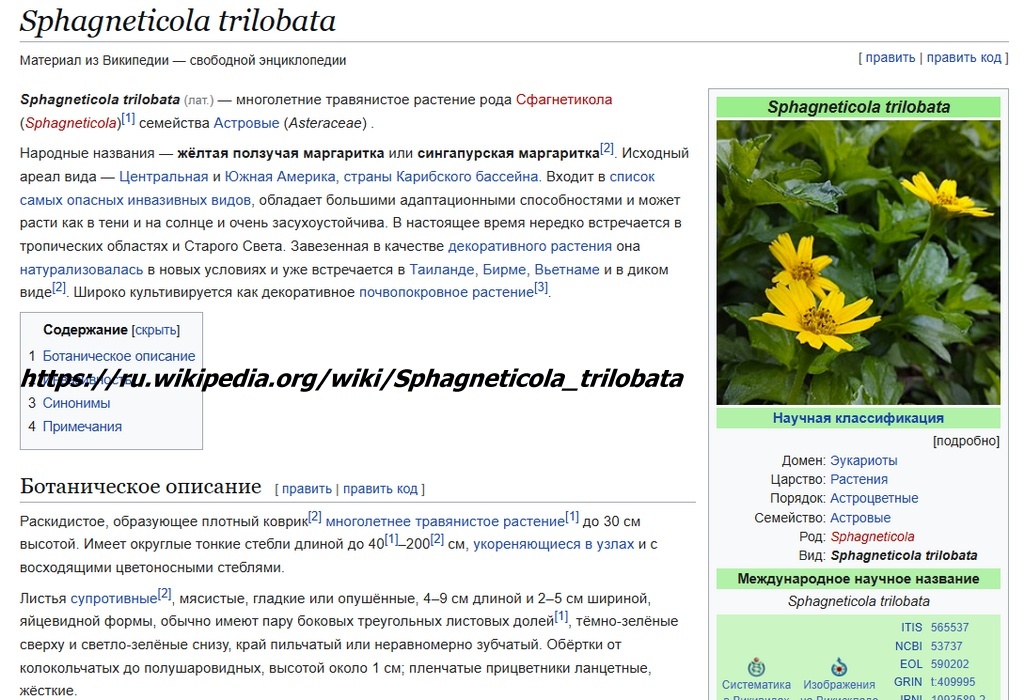This screenshot has height=700, width=1024.
Task: Open the Астровые family link
Action: (858, 517)
